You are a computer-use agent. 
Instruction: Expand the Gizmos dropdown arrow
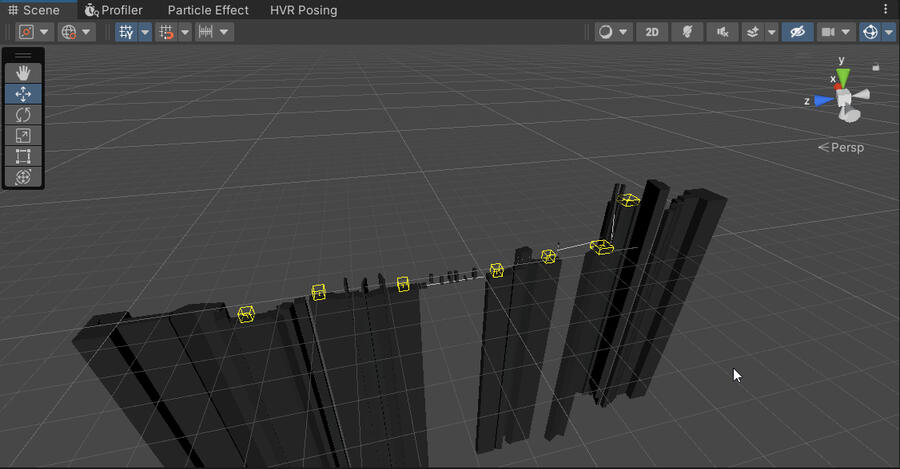tap(889, 32)
